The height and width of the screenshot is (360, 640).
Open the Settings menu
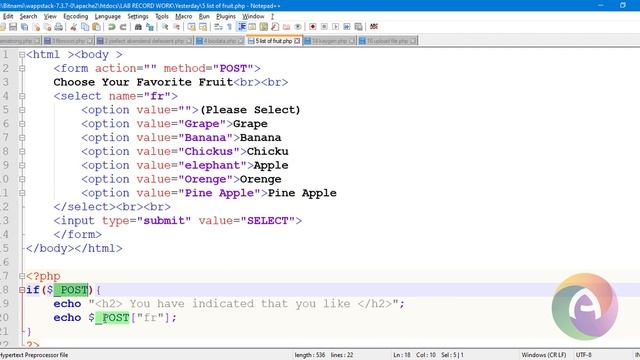(138, 16)
